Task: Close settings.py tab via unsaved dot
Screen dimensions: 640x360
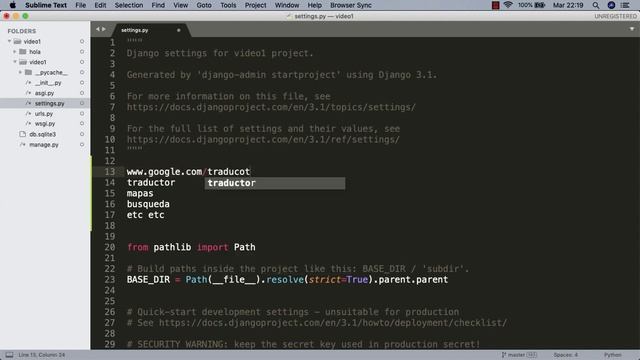Action: pos(178,30)
